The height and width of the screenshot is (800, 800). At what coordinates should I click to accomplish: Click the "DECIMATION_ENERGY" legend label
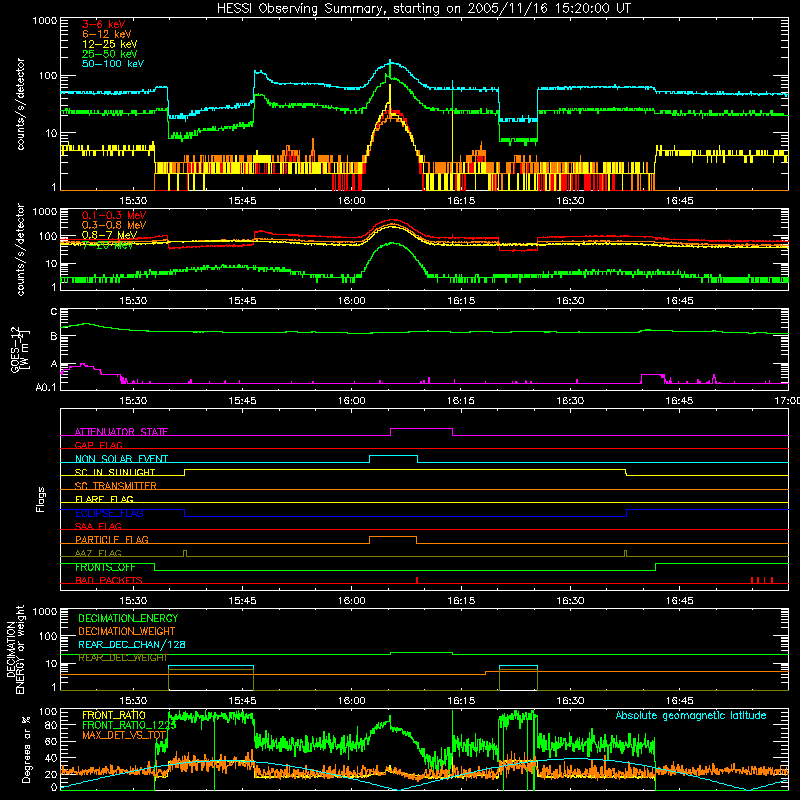(128, 618)
